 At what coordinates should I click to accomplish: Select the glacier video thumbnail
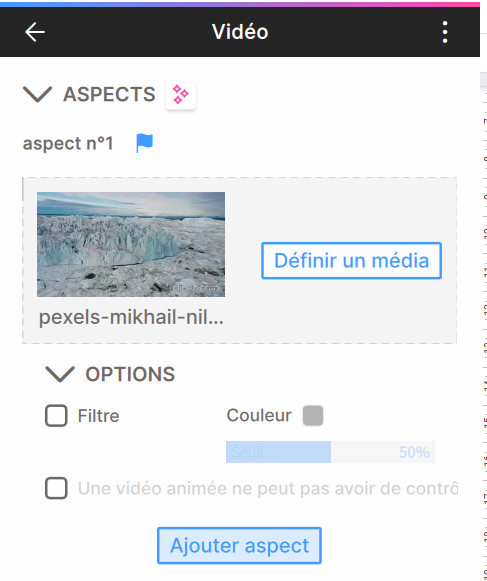point(131,244)
